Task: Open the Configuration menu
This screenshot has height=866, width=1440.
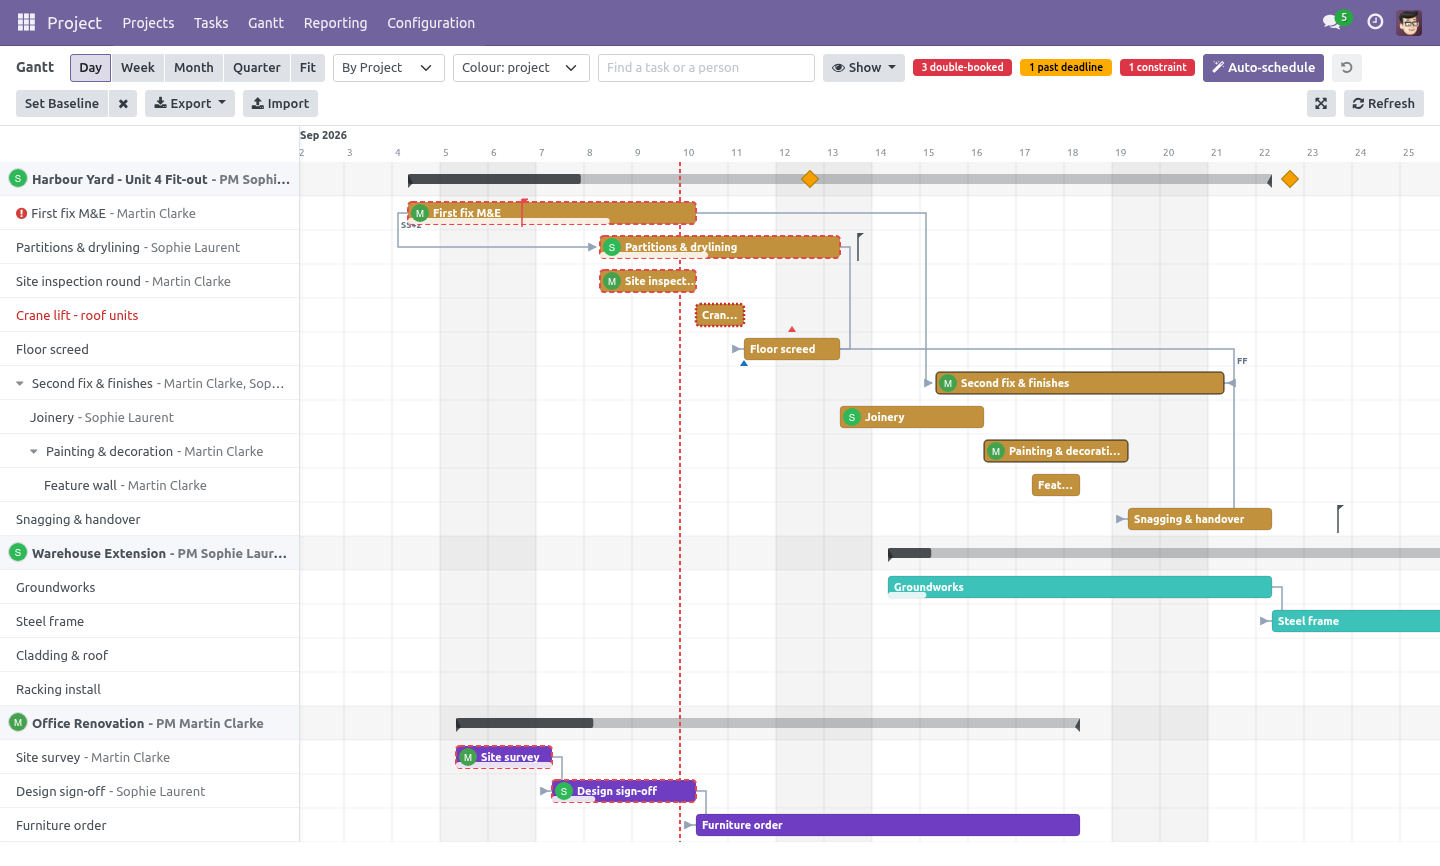Action: (x=431, y=23)
